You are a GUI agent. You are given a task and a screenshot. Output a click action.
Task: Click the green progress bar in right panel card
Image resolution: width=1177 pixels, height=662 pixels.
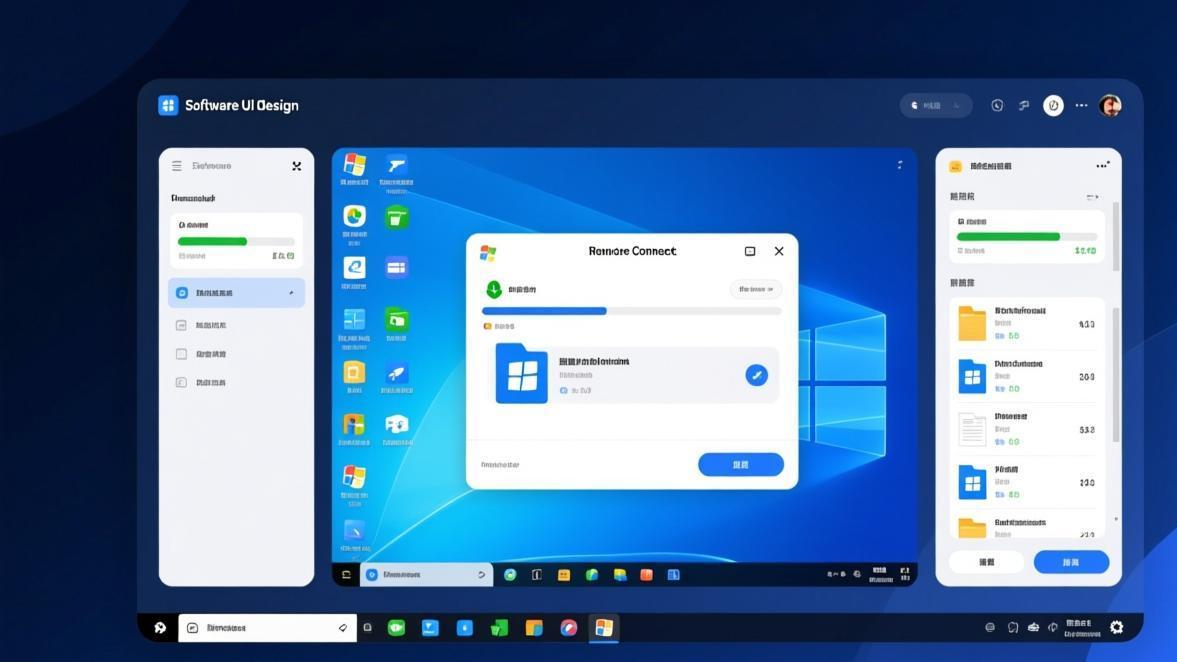click(1027, 236)
